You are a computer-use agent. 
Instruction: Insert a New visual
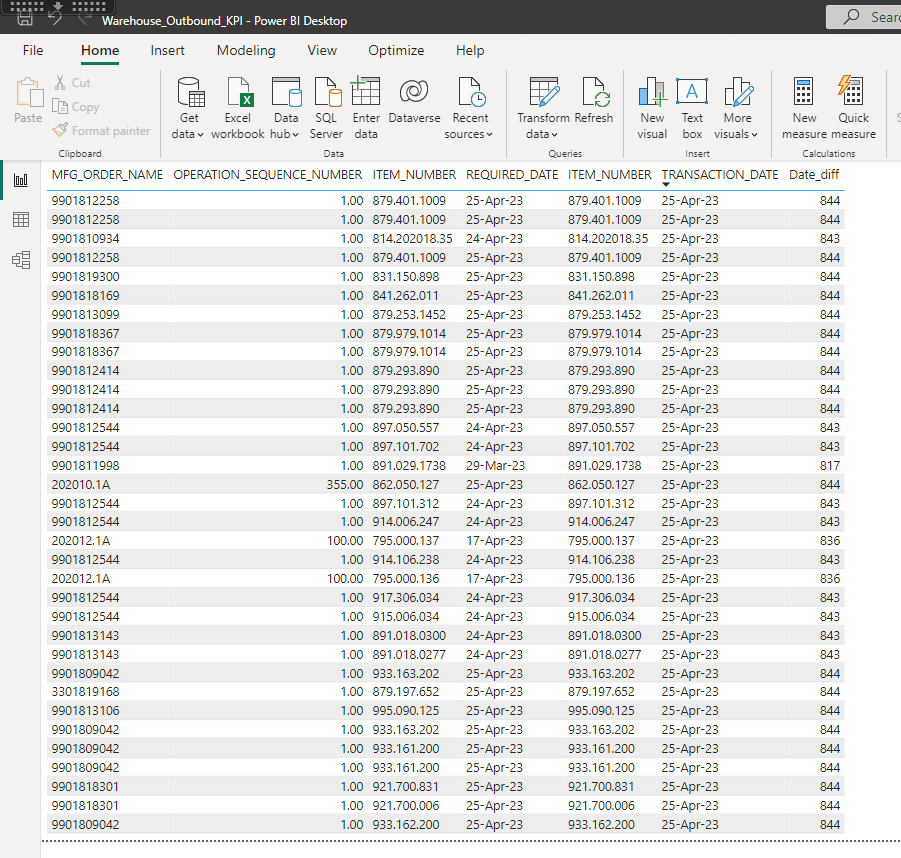[652, 108]
